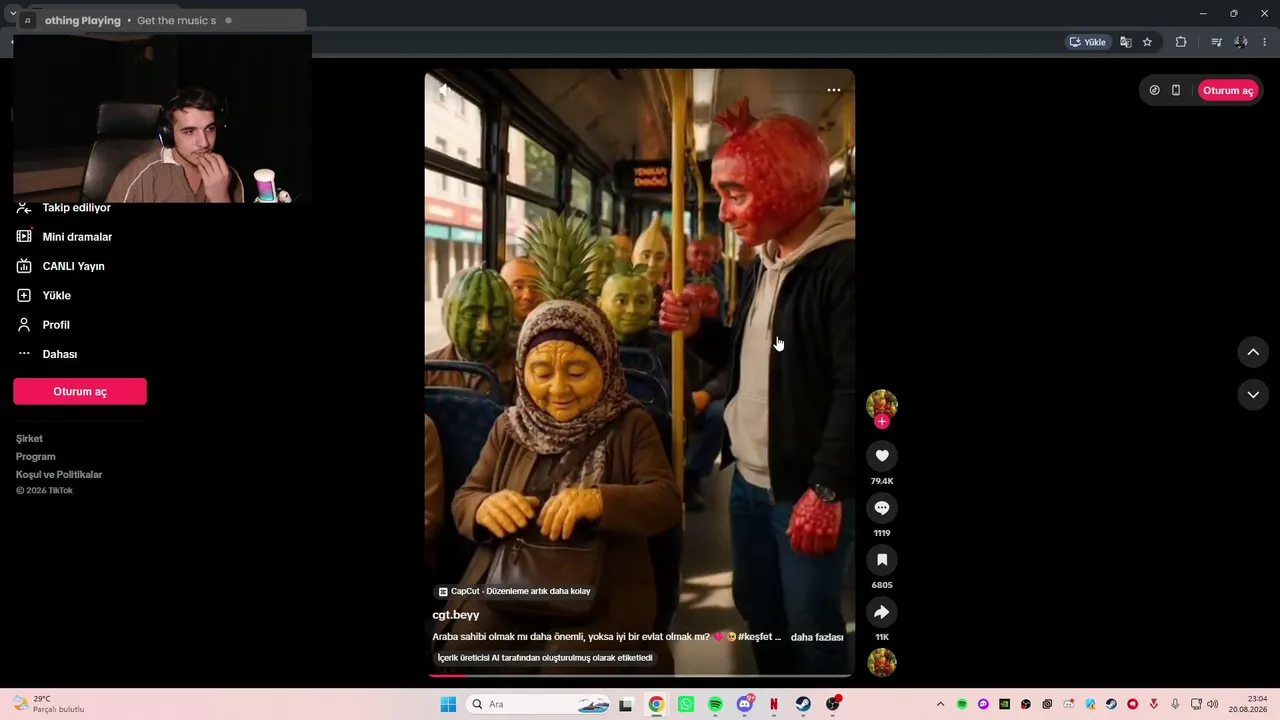Click the TikTok-logo icon beside phone icon
This screenshot has width=1280, height=720.
[x=1155, y=90]
